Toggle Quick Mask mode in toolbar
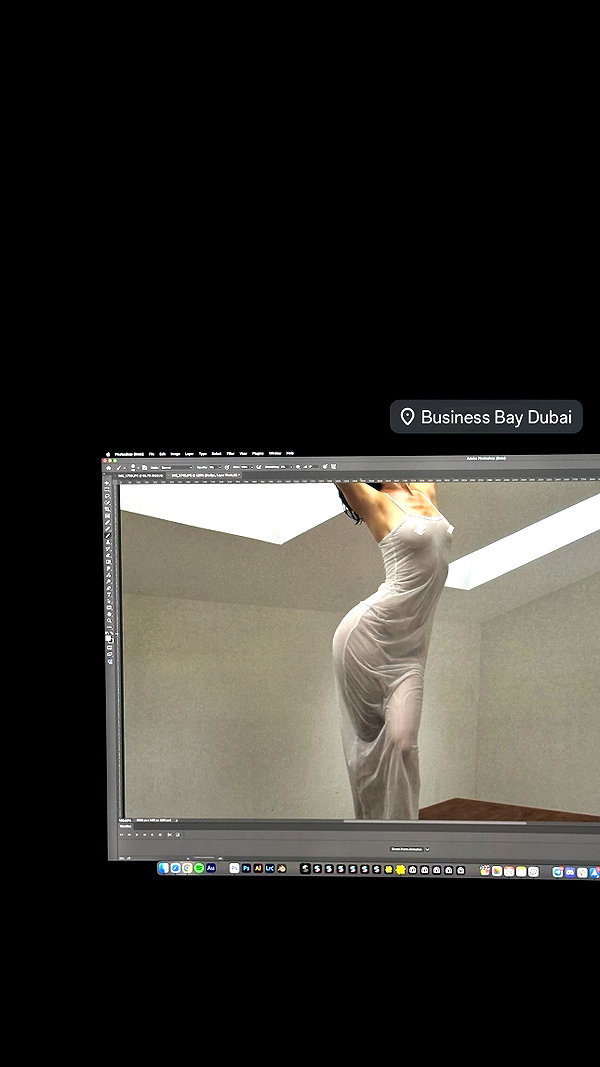Image resolution: width=600 pixels, height=1067 pixels. pyautogui.click(x=109, y=647)
